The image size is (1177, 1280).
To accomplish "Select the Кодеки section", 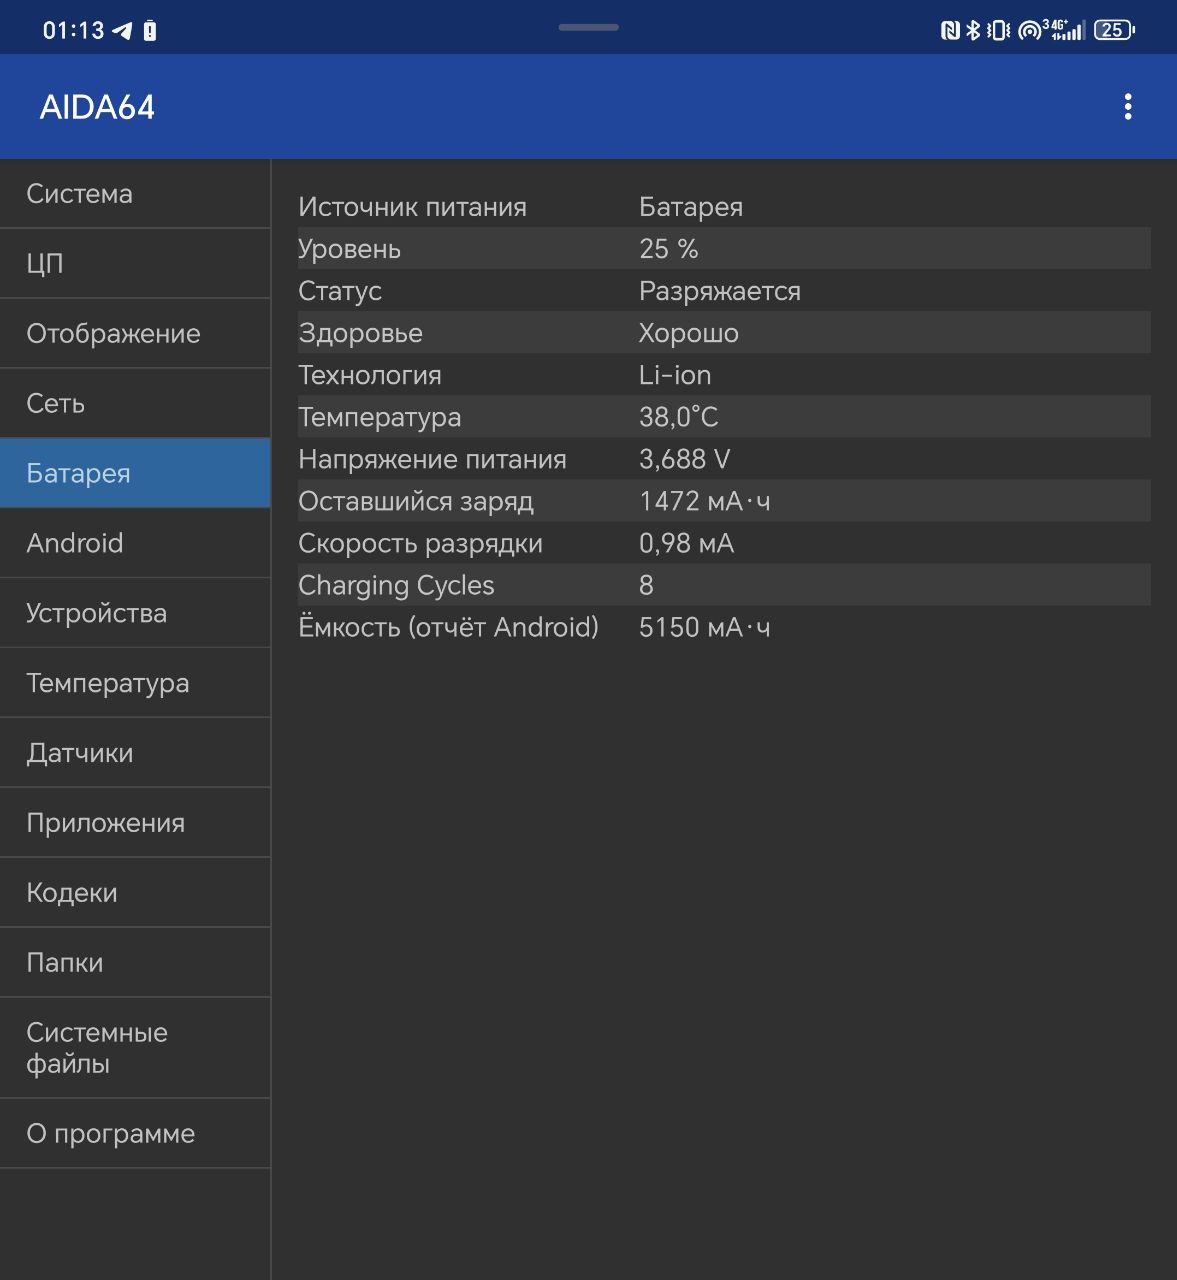I will coord(135,893).
